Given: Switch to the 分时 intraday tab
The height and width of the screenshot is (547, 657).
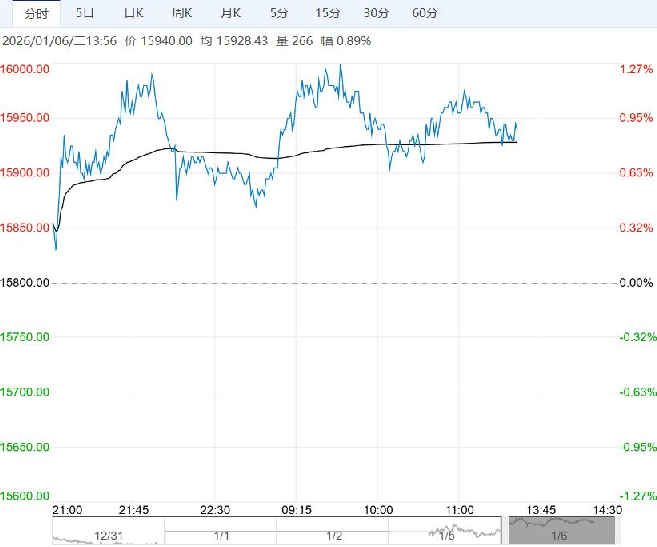Looking at the screenshot, I should [35, 13].
